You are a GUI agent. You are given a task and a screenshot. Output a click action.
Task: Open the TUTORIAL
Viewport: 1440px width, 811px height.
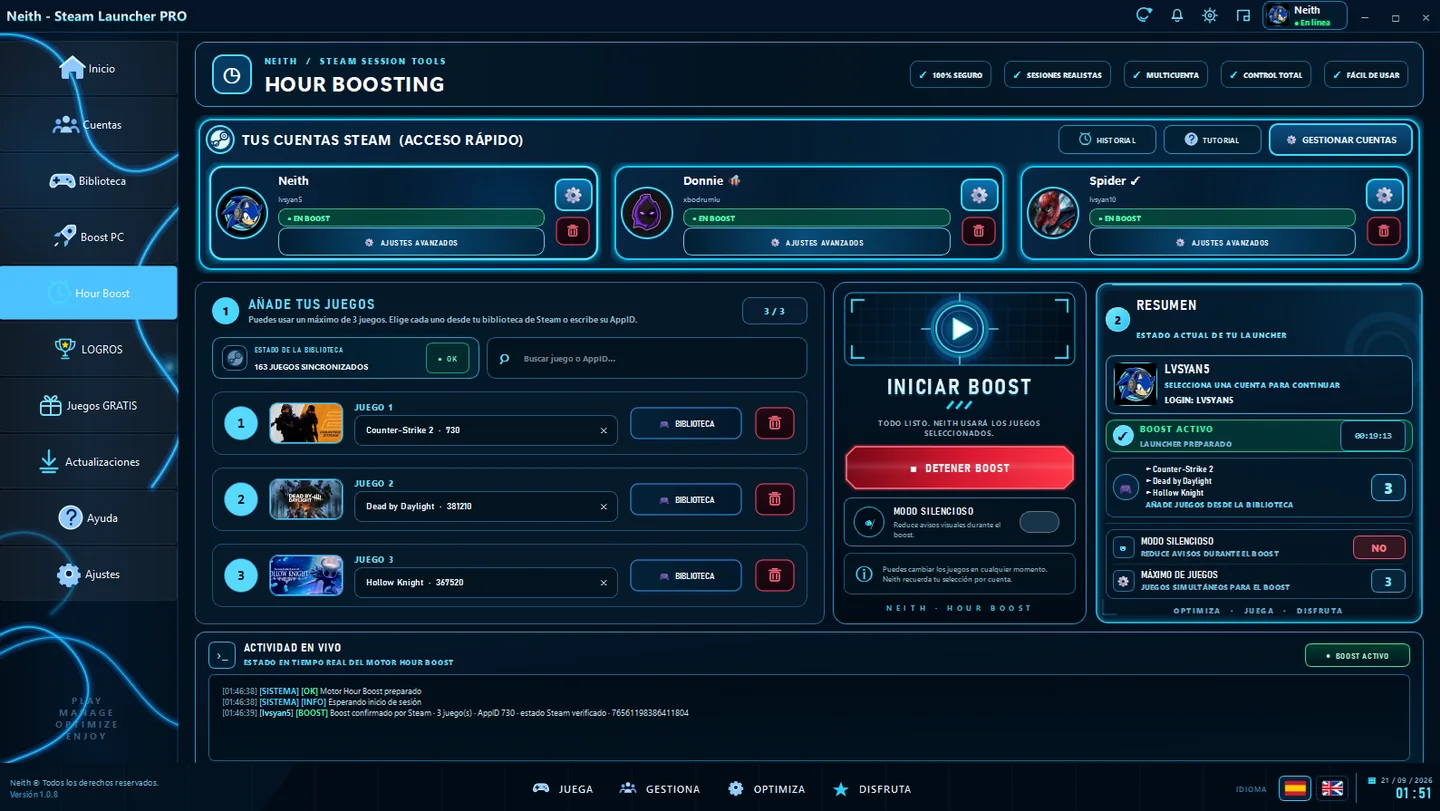1212,140
